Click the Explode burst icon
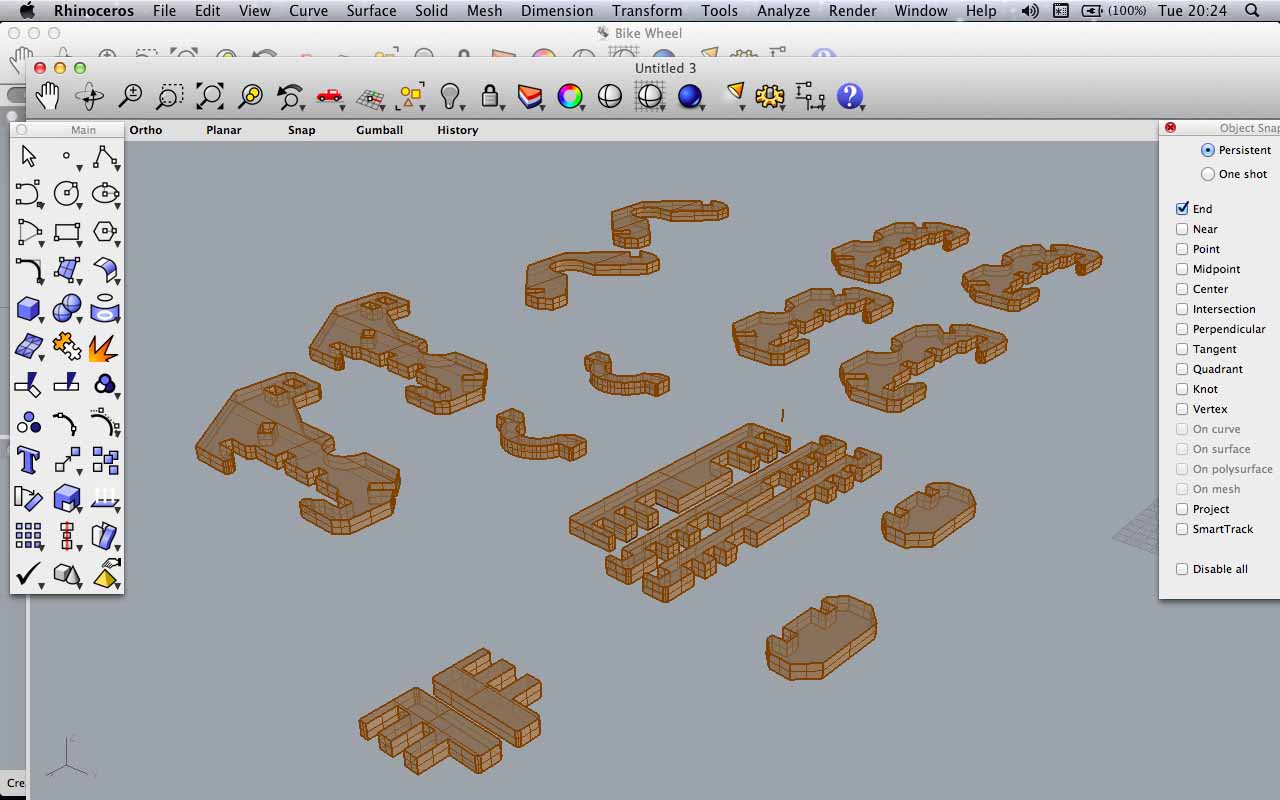This screenshot has width=1280, height=800. click(104, 346)
